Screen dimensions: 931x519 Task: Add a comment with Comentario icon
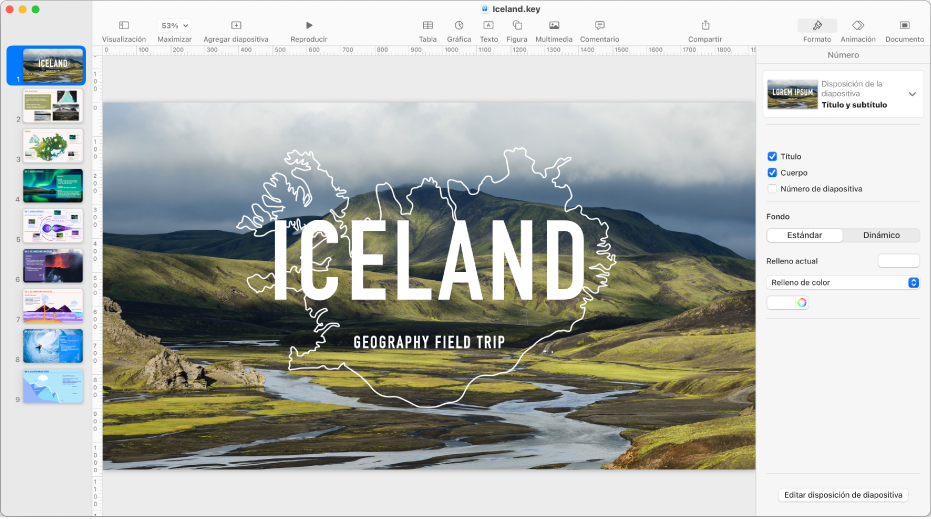point(600,26)
